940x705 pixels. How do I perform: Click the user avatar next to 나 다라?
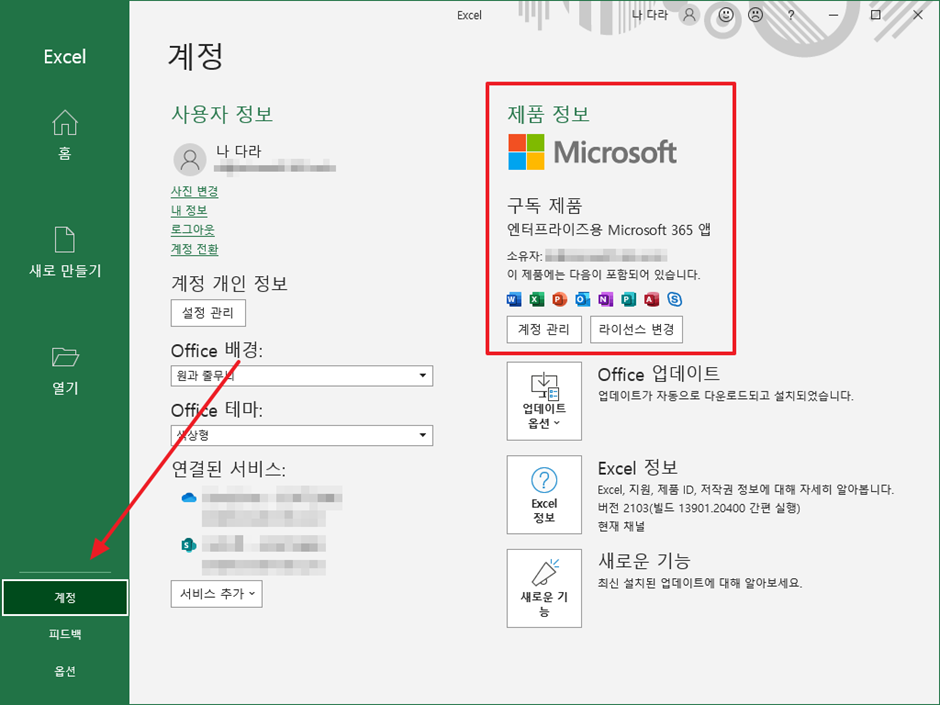tap(189, 159)
